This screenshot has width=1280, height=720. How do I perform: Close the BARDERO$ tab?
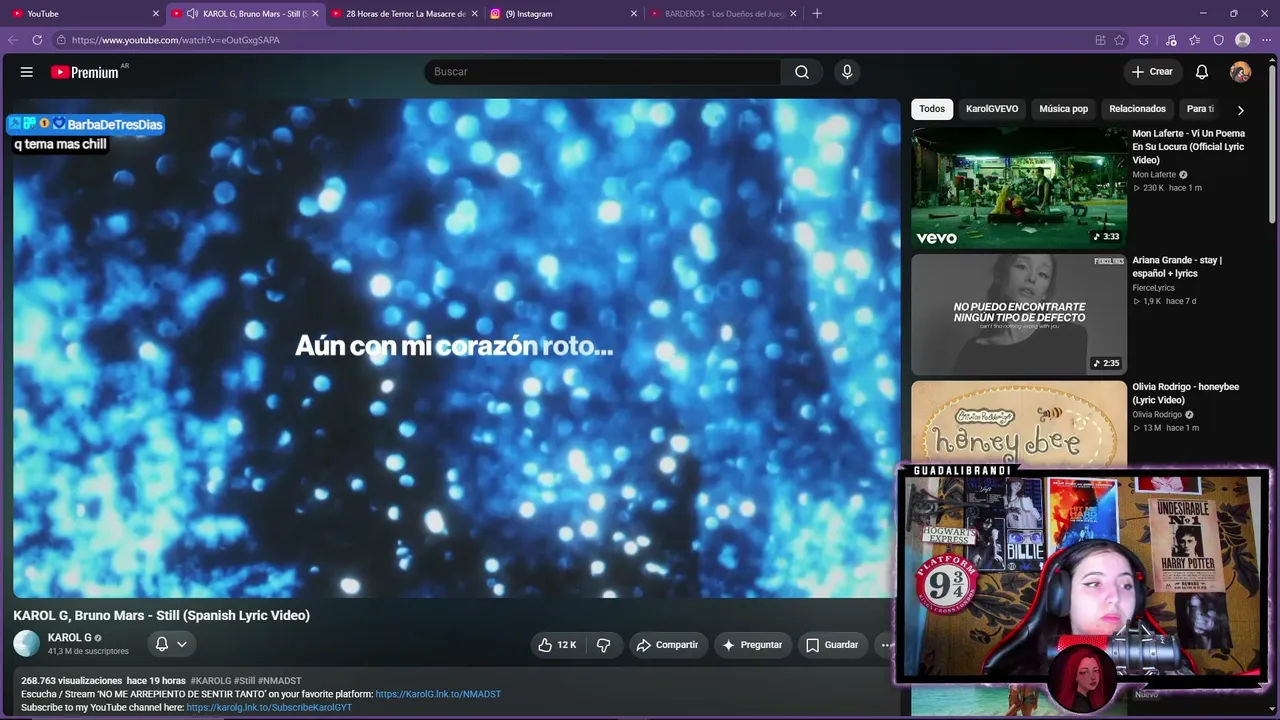coord(793,14)
